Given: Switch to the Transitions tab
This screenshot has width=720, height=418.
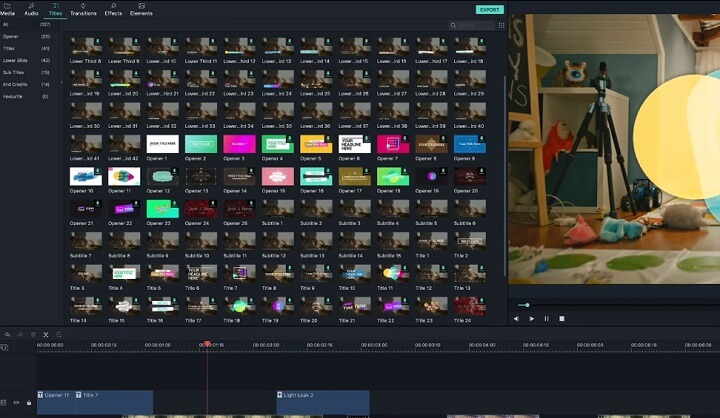Looking at the screenshot, I should pos(83,10).
